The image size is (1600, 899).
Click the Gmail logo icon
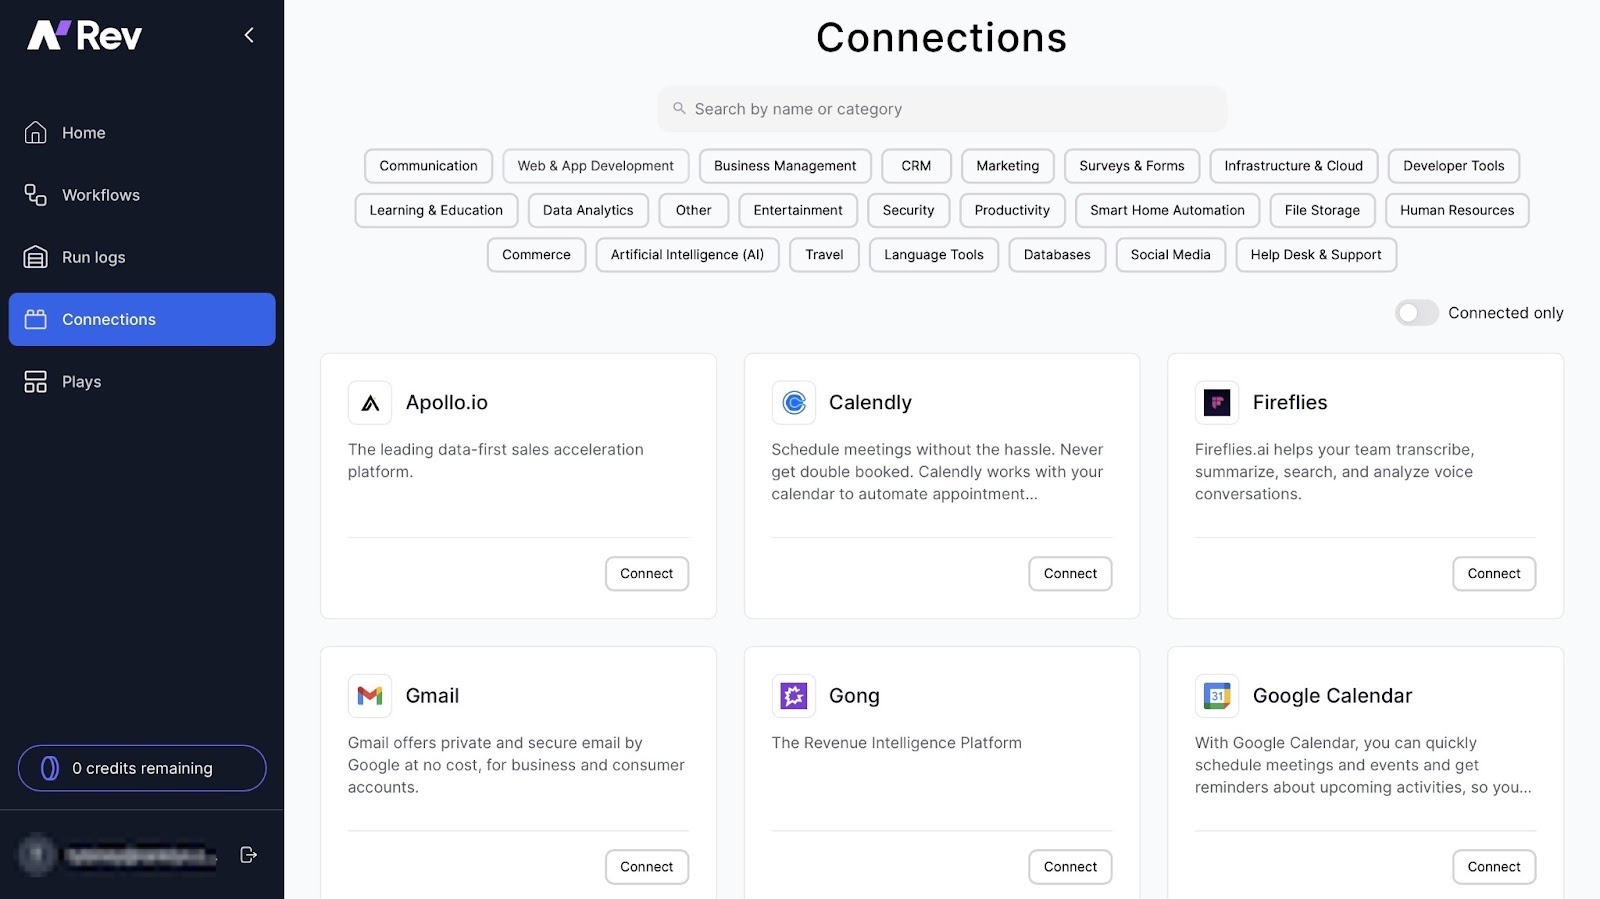[x=370, y=696]
